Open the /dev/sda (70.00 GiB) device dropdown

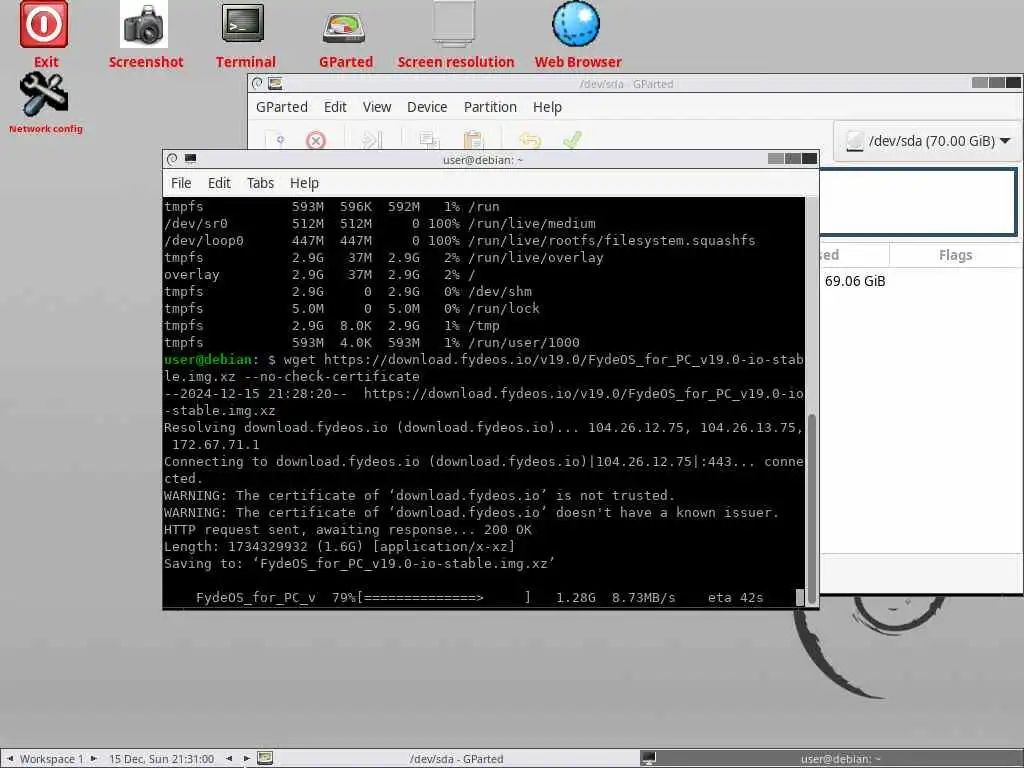pos(927,141)
